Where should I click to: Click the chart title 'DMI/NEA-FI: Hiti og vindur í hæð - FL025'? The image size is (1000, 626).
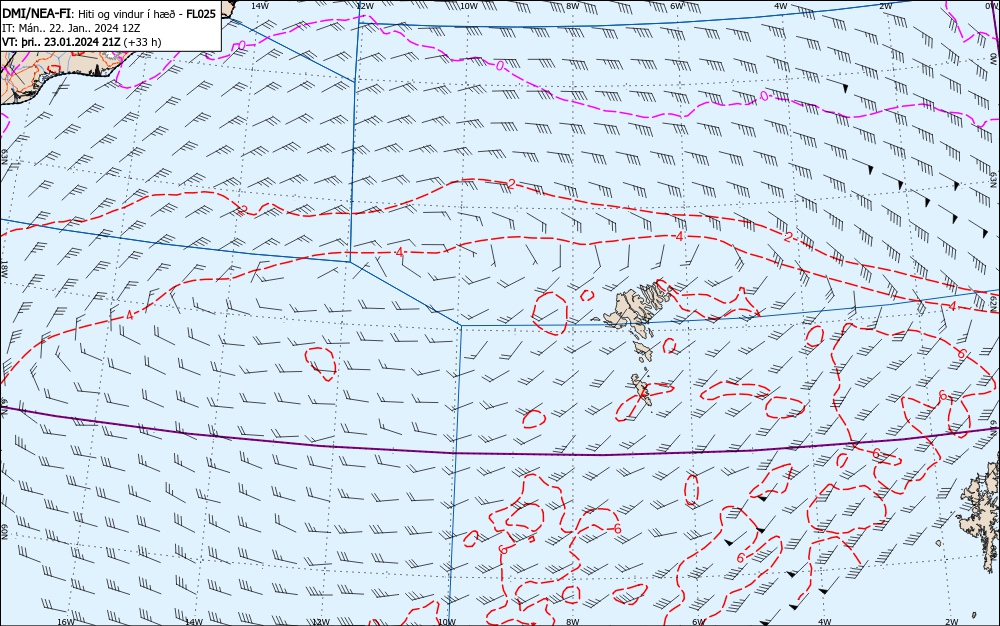[x=109, y=13]
